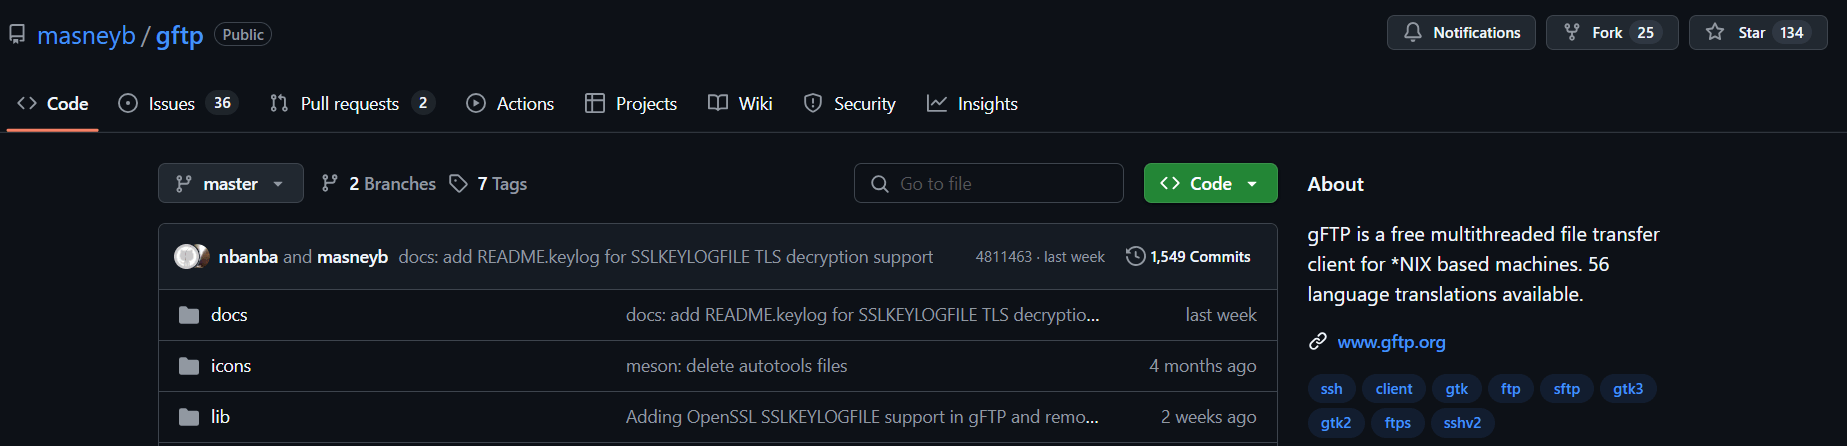Open the gftp repository name link
Viewport: 1847px width, 446px height.
(x=179, y=35)
